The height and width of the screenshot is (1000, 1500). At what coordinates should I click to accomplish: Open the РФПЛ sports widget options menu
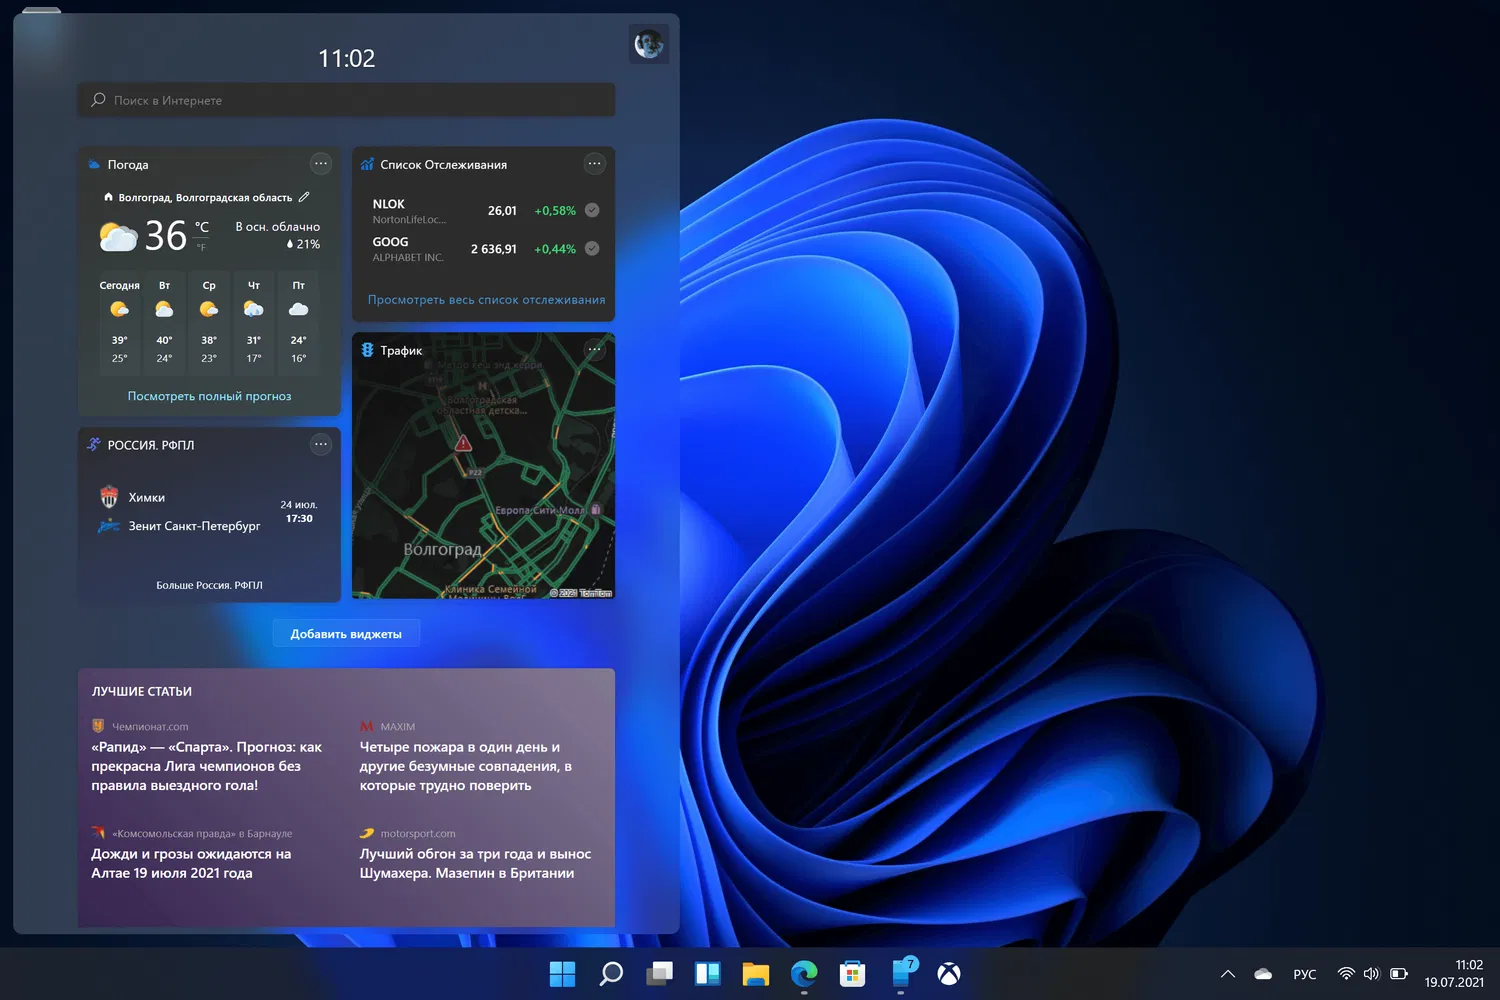click(x=321, y=445)
